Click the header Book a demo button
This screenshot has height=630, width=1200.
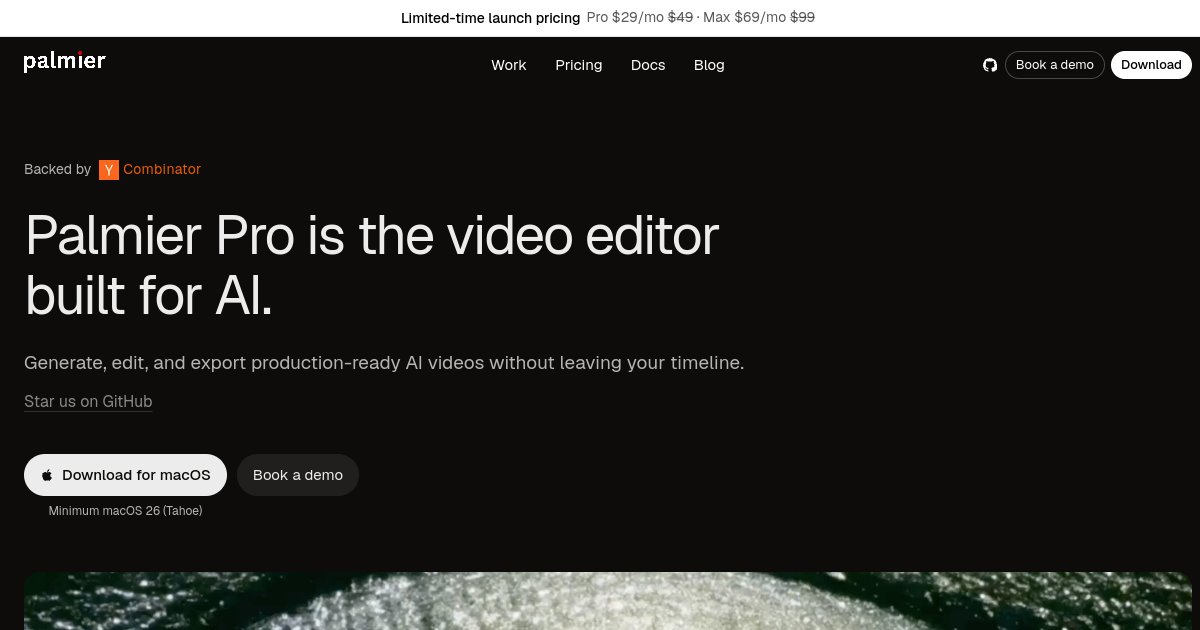(1055, 65)
